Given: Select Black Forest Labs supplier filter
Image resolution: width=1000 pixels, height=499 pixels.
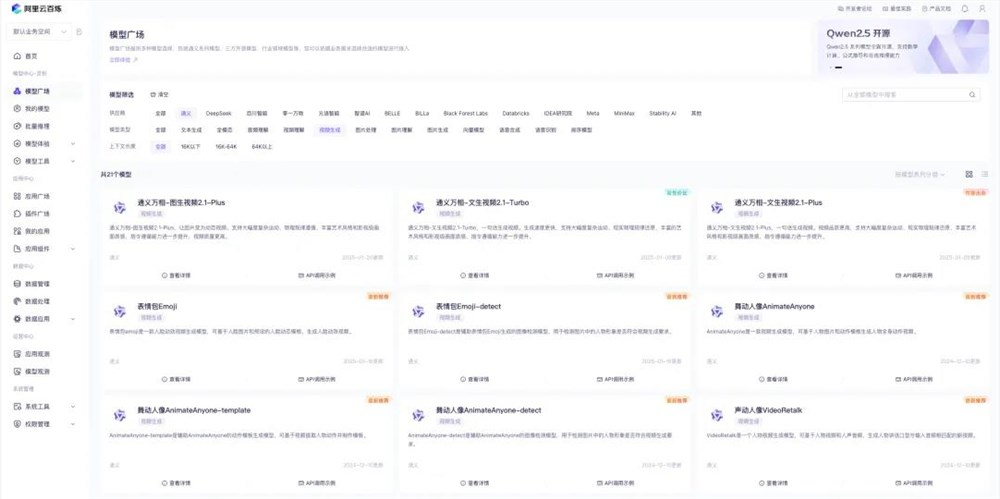Looking at the screenshot, I should click(x=466, y=113).
